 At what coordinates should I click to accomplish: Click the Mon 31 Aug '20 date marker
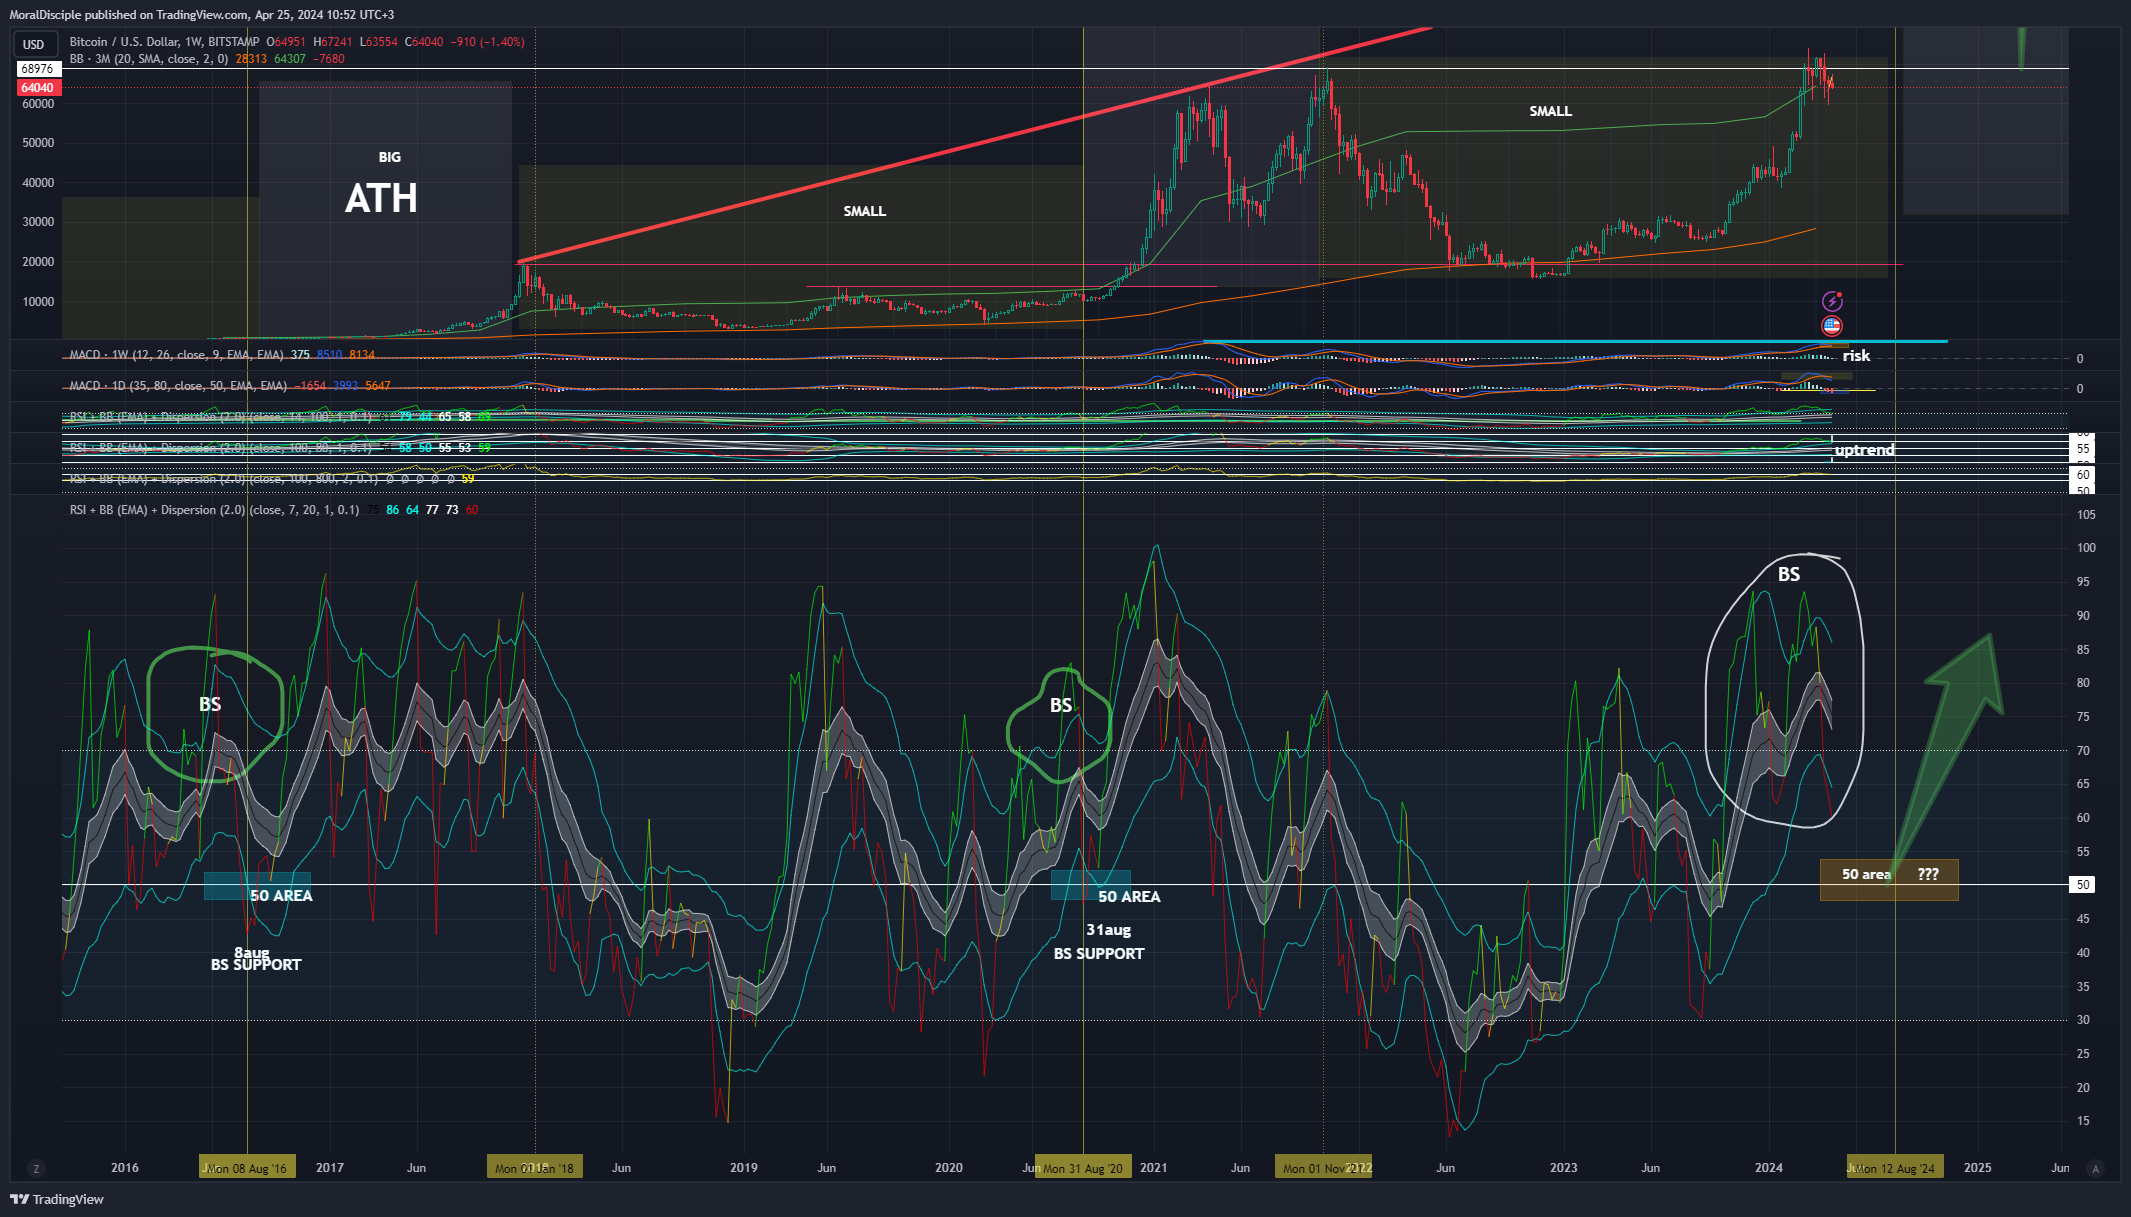1083,1168
